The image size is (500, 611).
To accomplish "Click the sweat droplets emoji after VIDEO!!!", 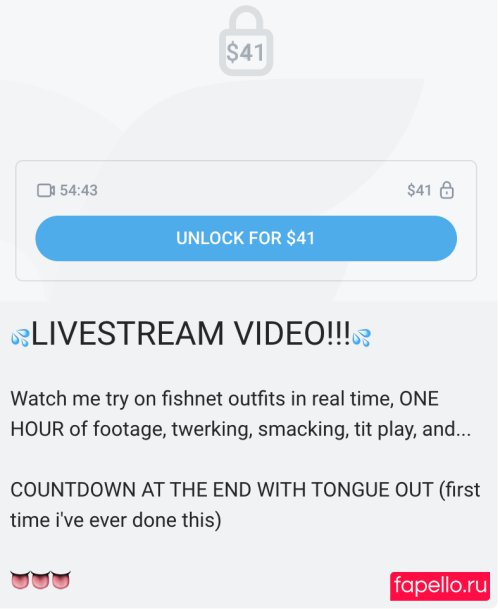I will 363,338.
